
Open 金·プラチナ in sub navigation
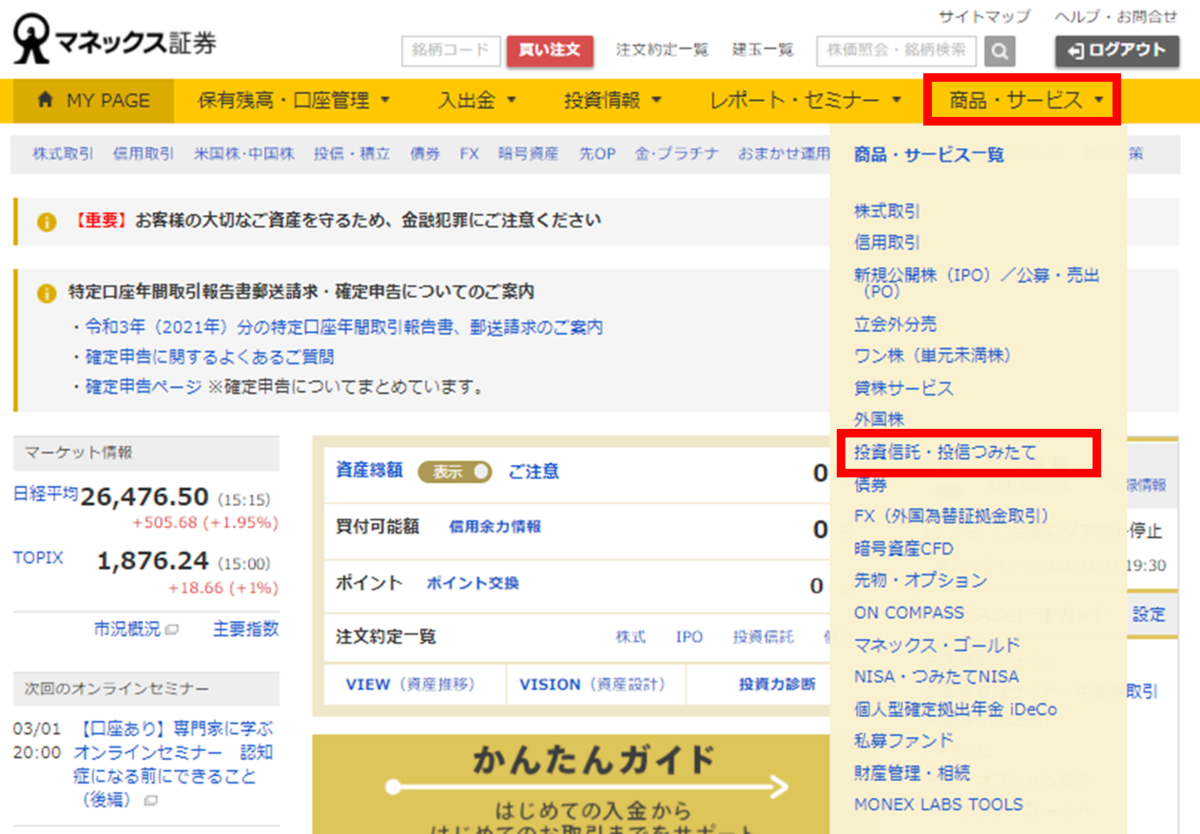tap(677, 154)
